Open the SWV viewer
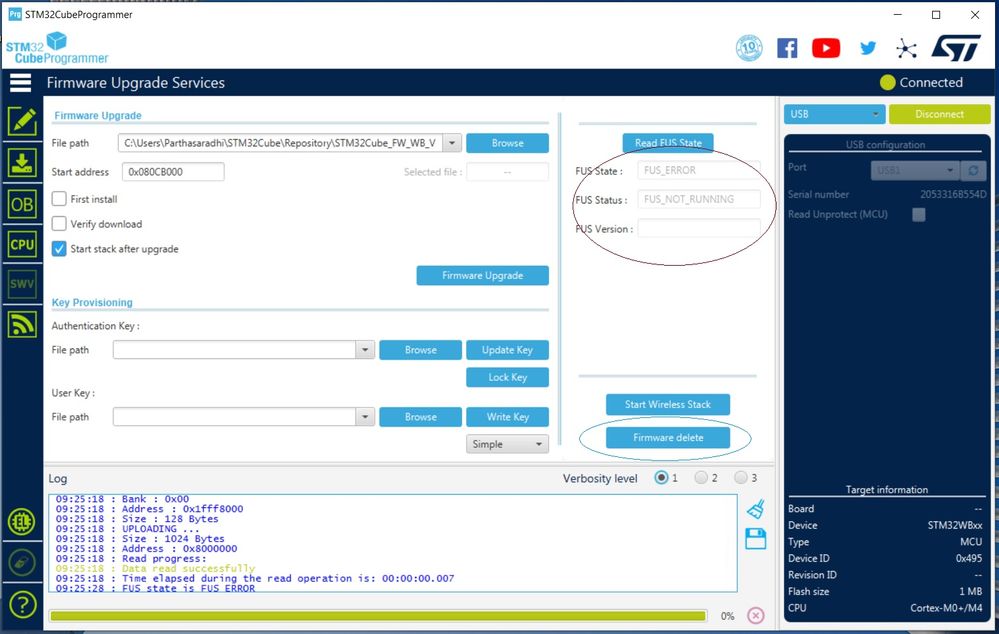Viewport: 999px width, 634px height. click(22, 284)
